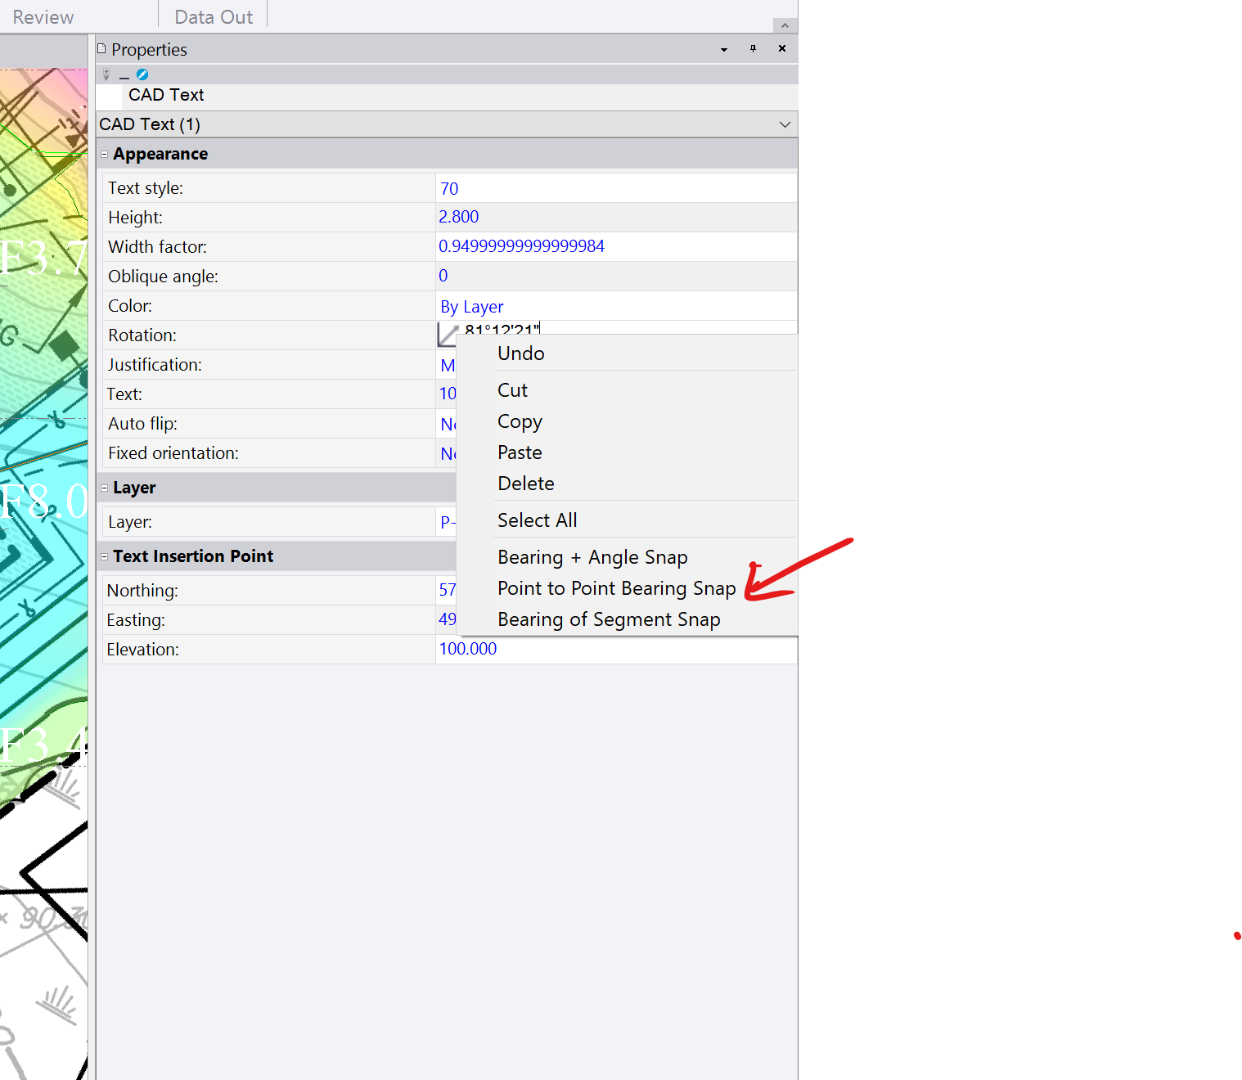Collapse the Layer section
The image size is (1242, 1080).
(104, 487)
